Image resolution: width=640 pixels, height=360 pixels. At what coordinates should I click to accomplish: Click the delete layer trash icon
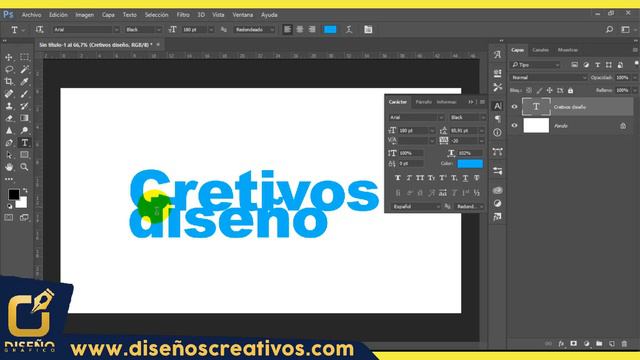point(624,344)
